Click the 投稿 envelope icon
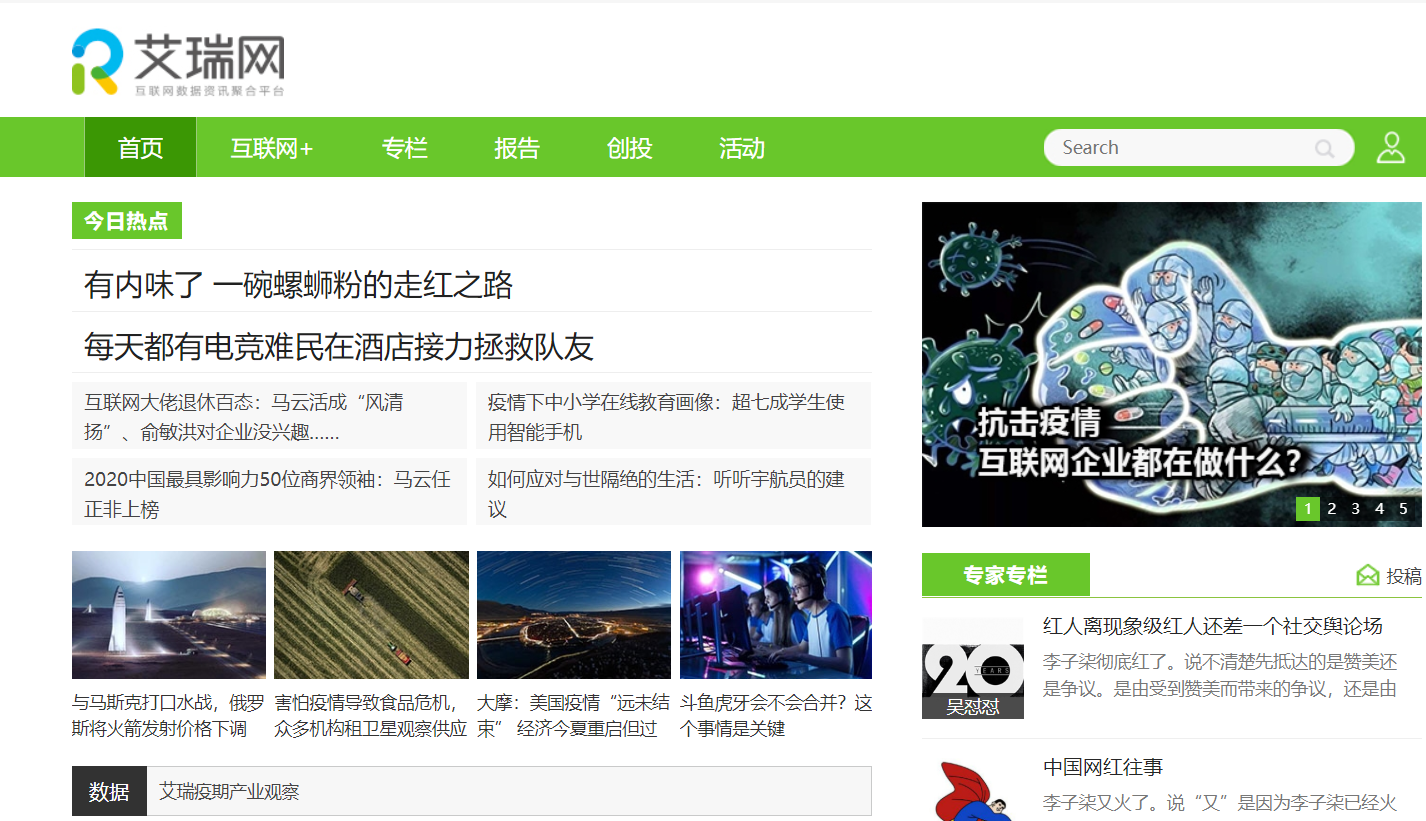Image resolution: width=1426 pixels, height=821 pixels. pyautogui.click(x=1367, y=576)
